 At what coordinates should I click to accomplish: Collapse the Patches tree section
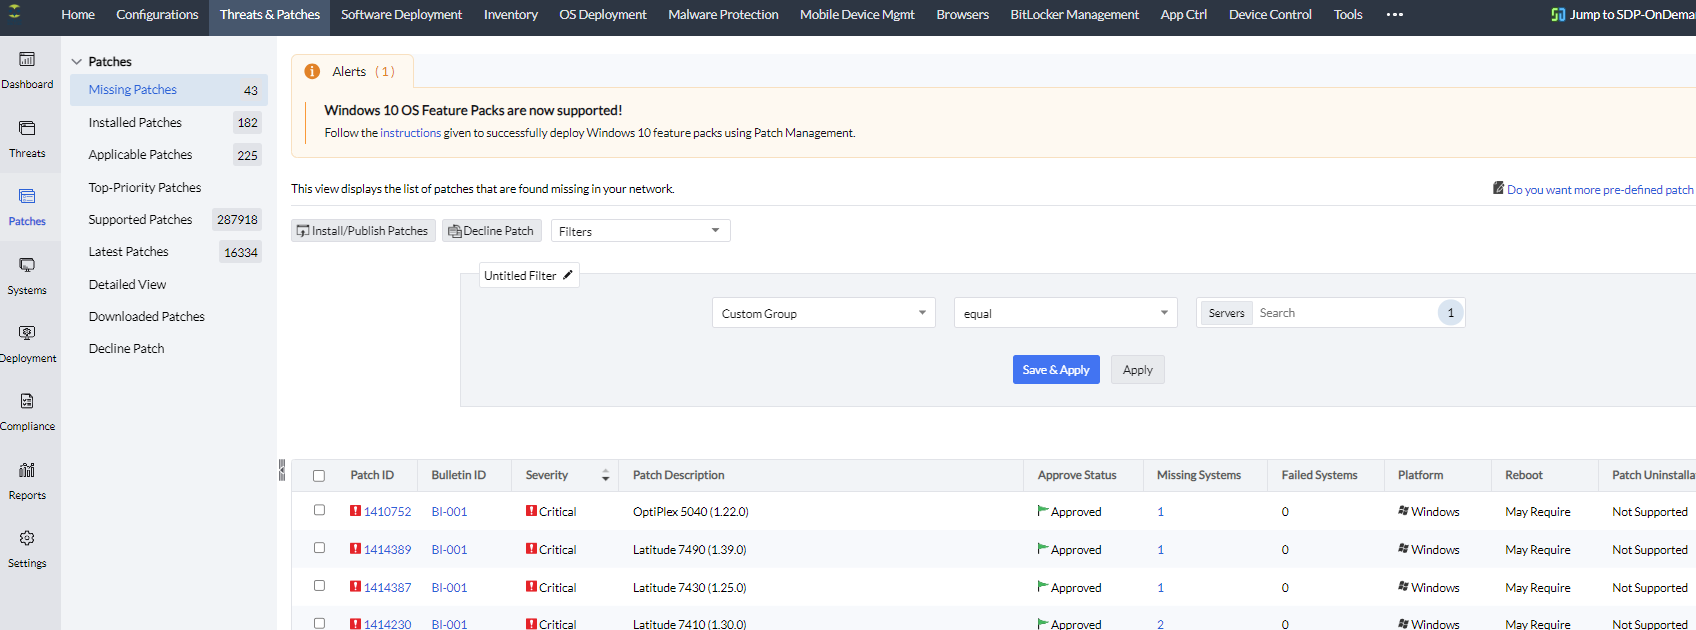(77, 62)
